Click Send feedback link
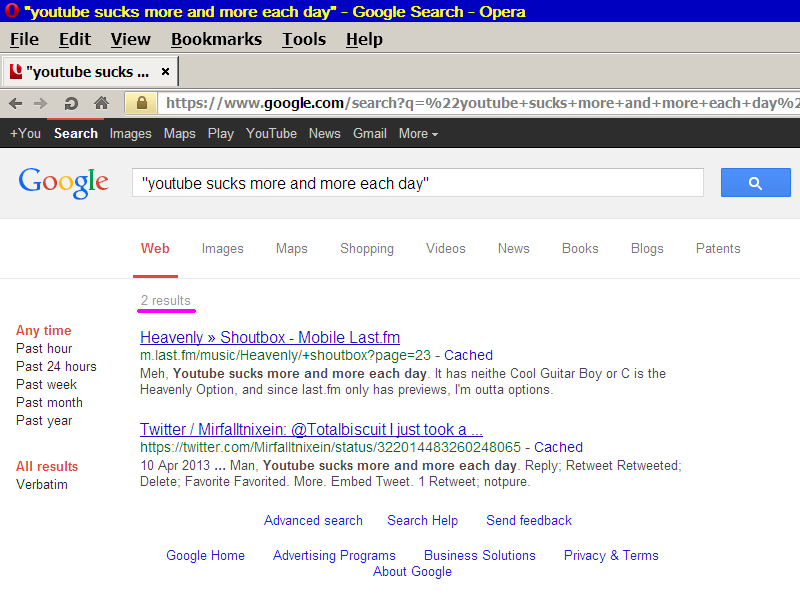Image resolution: width=800 pixels, height=608 pixels. (x=529, y=520)
